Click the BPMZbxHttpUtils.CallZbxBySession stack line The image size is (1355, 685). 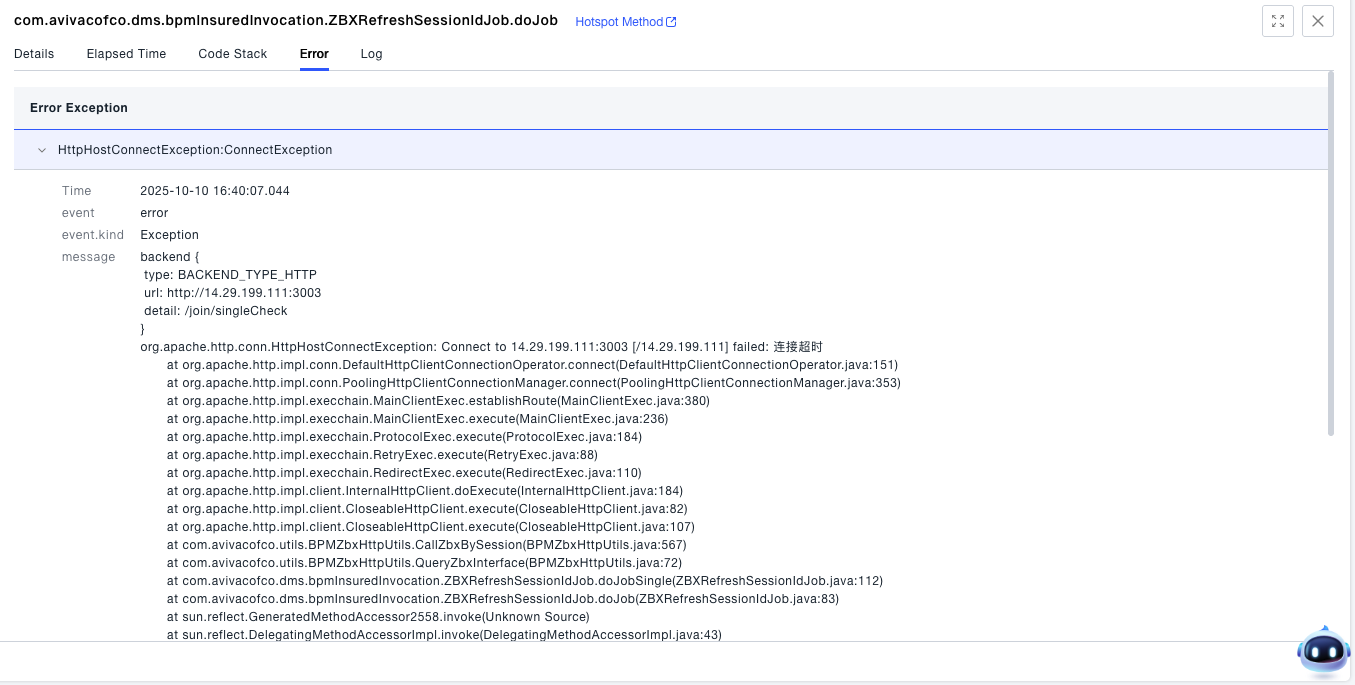pyautogui.click(x=426, y=545)
